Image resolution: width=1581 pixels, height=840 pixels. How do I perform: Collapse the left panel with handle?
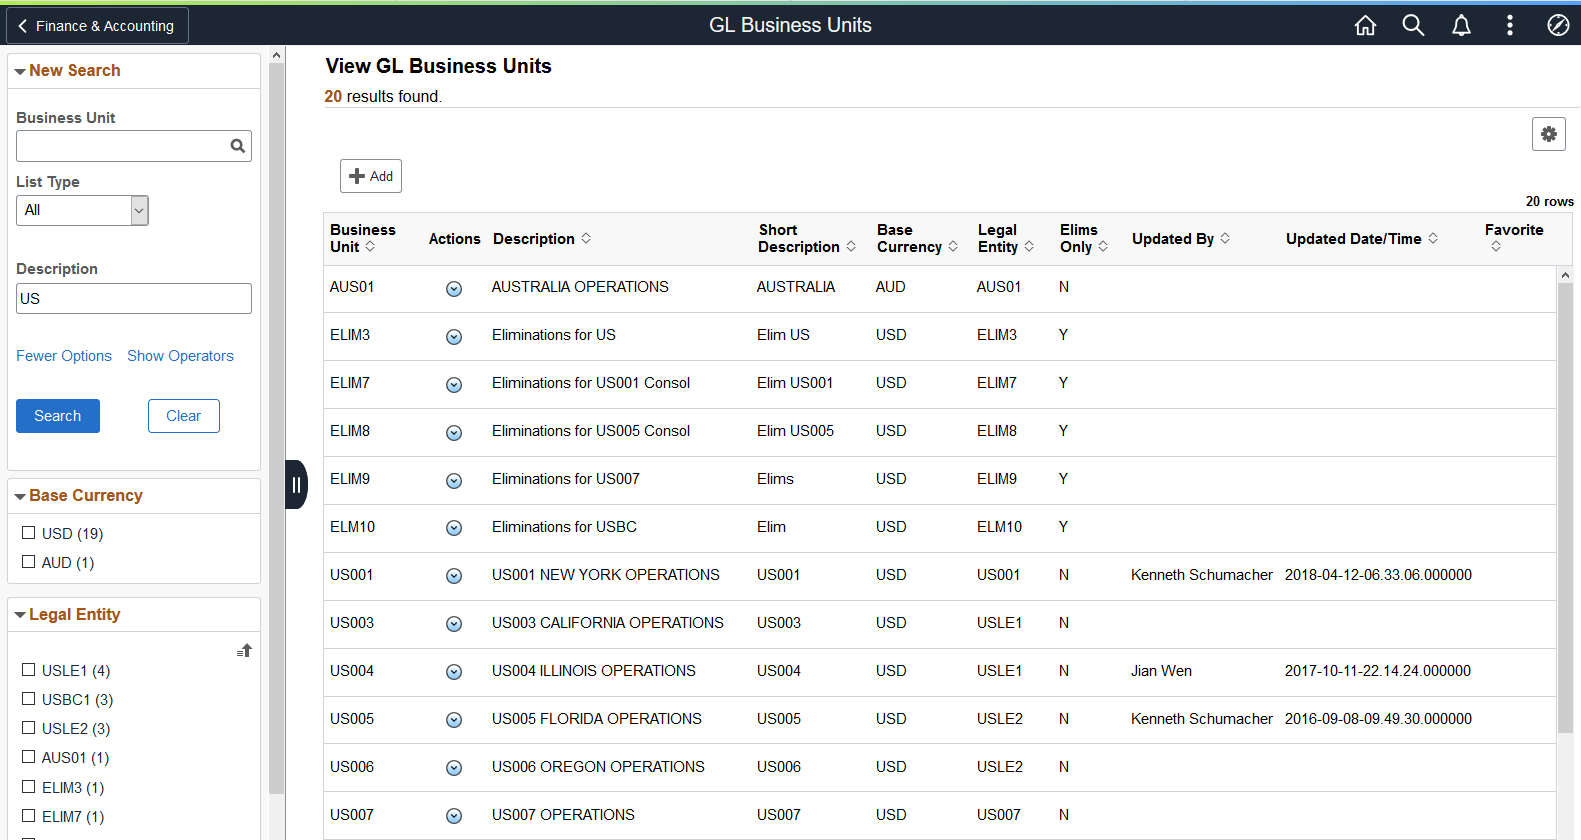tap(296, 485)
